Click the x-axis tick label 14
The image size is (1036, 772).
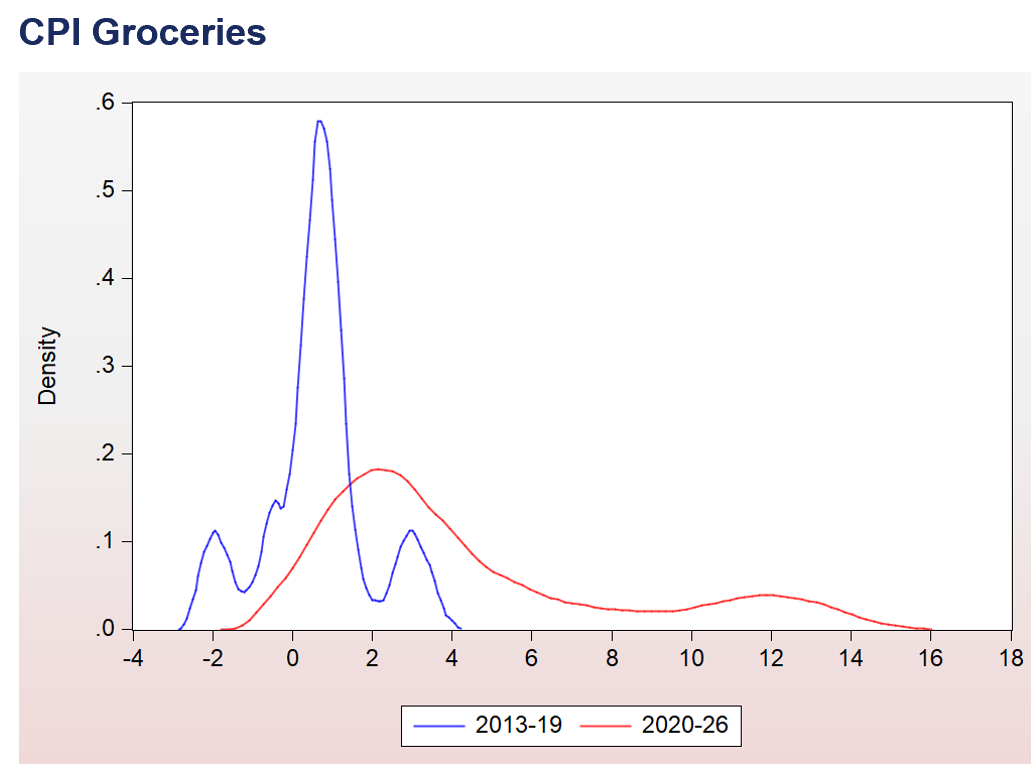pyautogui.click(x=851, y=658)
